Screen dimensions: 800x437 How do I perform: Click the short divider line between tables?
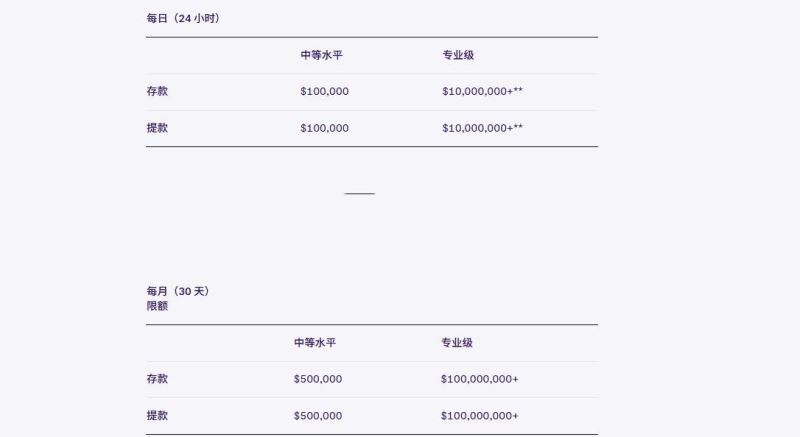tap(359, 193)
